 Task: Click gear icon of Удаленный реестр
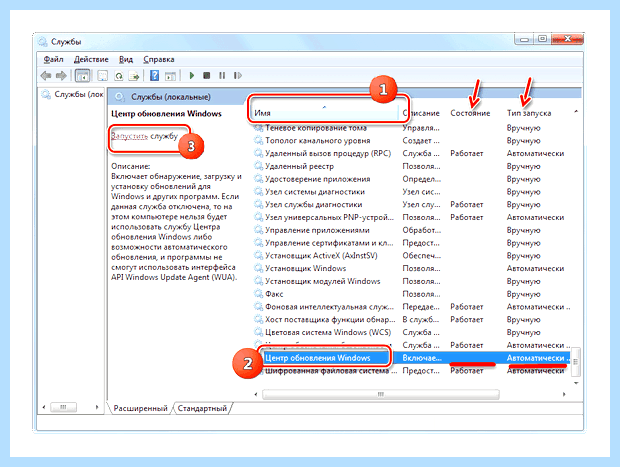pyautogui.click(x=258, y=166)
